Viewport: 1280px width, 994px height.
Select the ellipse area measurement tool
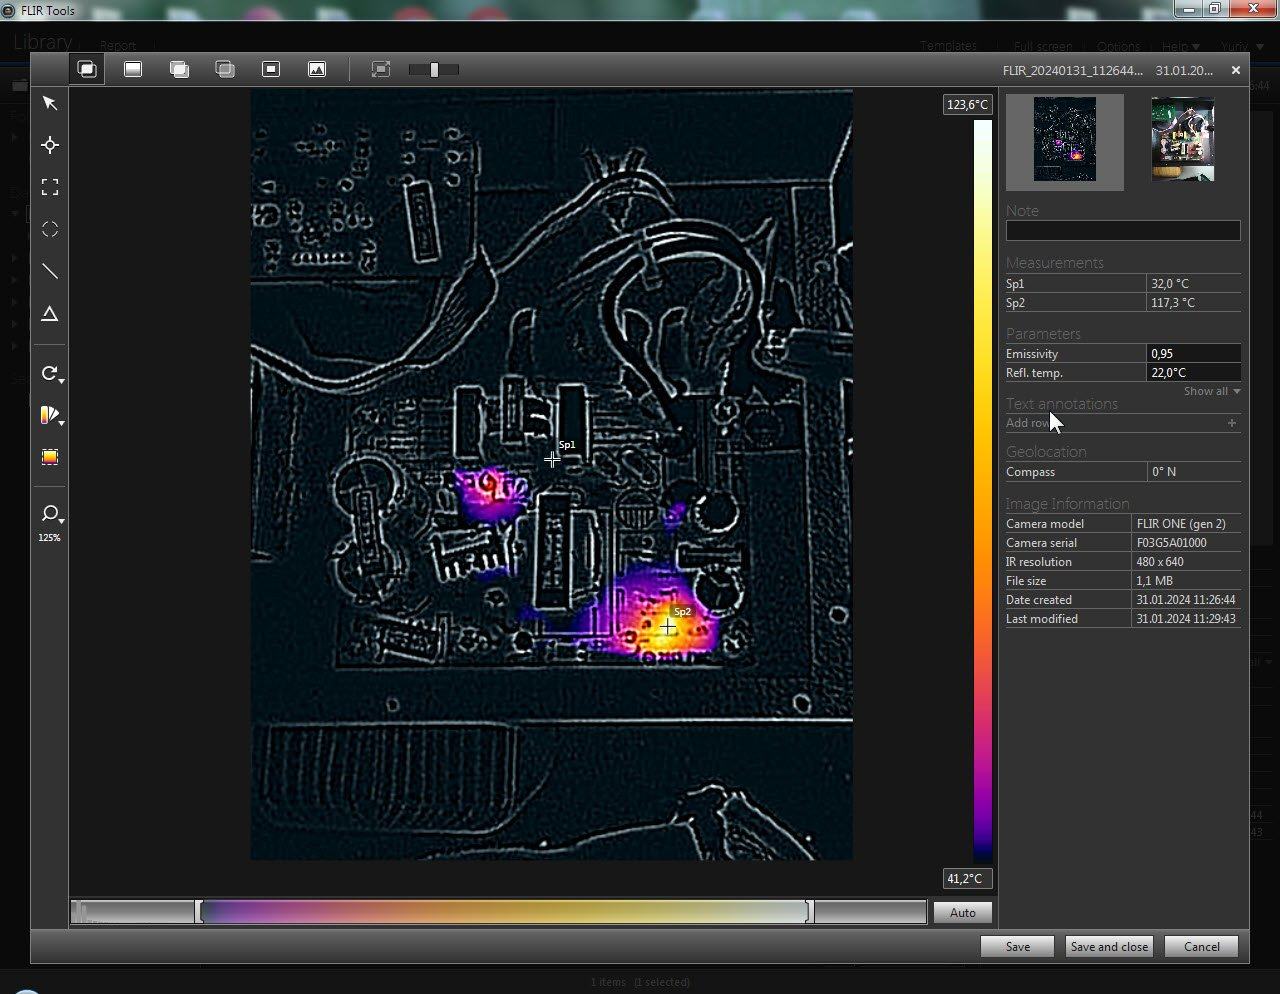[x=50, y=230]
